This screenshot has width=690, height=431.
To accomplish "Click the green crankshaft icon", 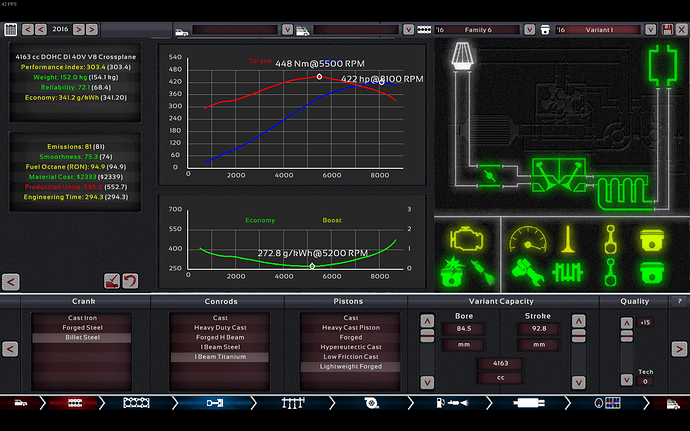I will click(x=566, y=270).
